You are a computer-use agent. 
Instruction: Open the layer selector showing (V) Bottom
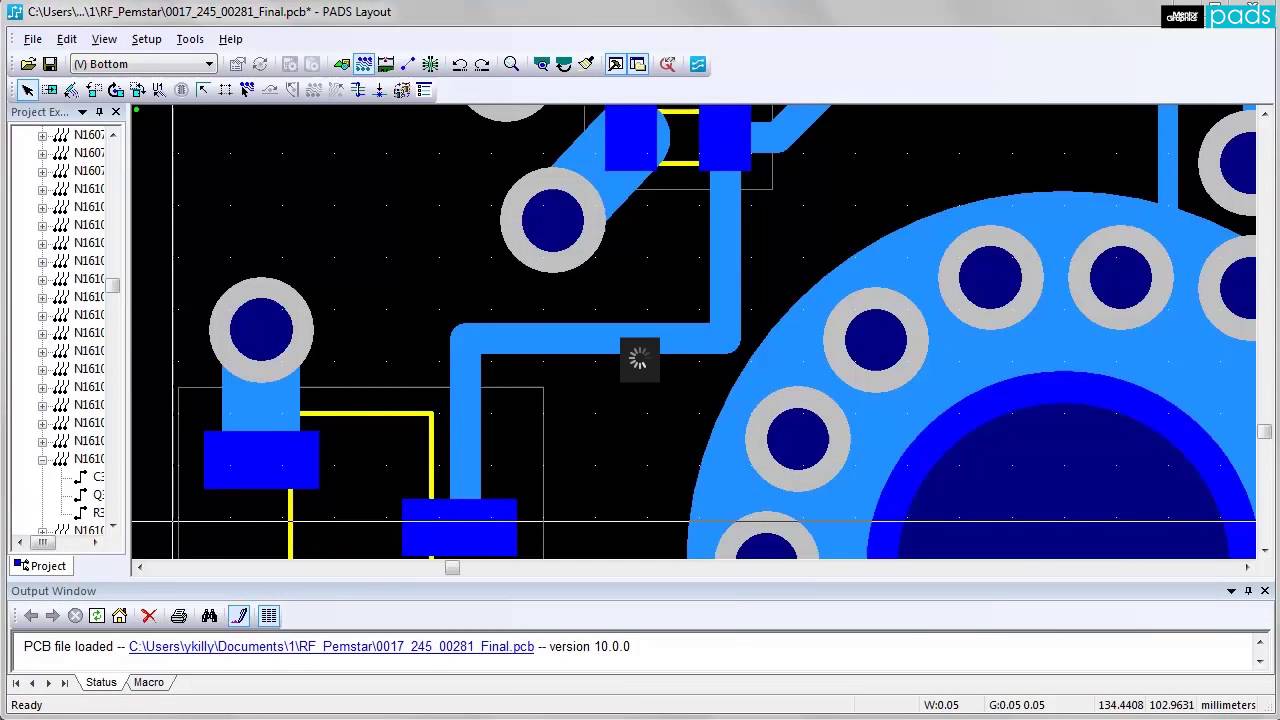[142, 64]
